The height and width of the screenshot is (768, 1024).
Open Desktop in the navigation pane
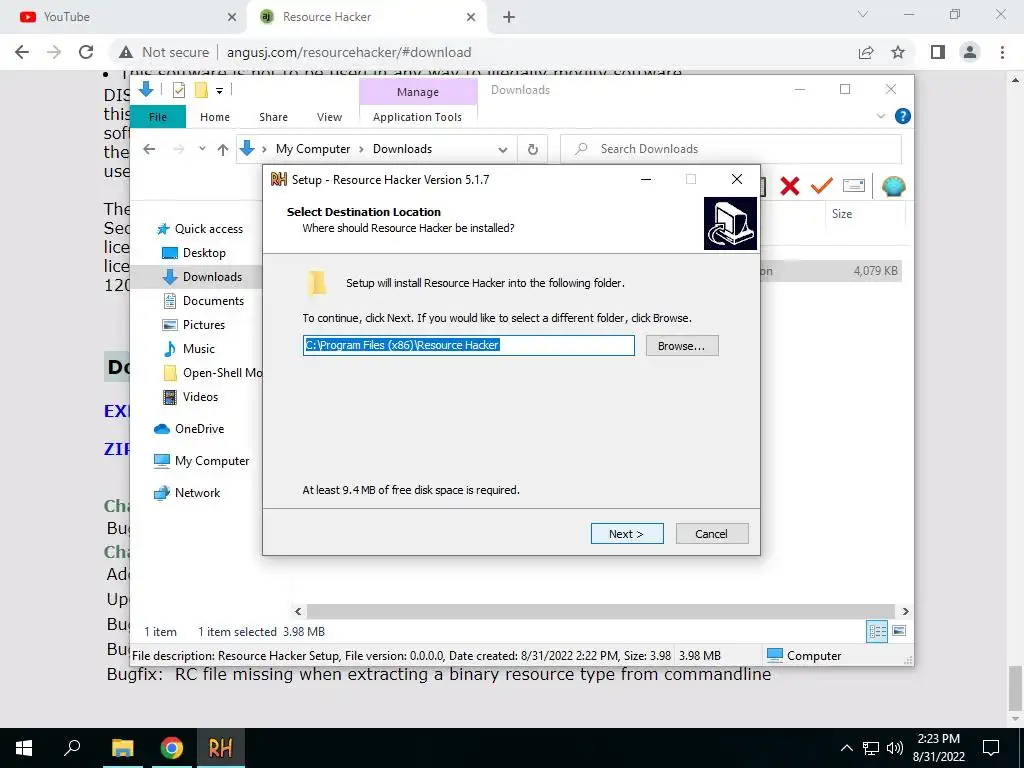[193, 253]
